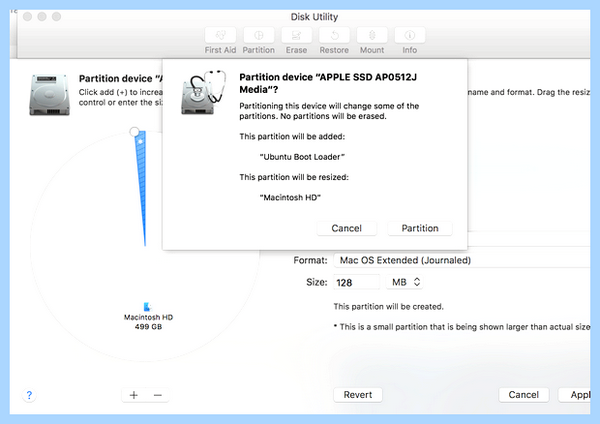Screen dimensions: 600x424
Task: Click the First Aid toolbar icon
Action: click(x=220, y=36)
